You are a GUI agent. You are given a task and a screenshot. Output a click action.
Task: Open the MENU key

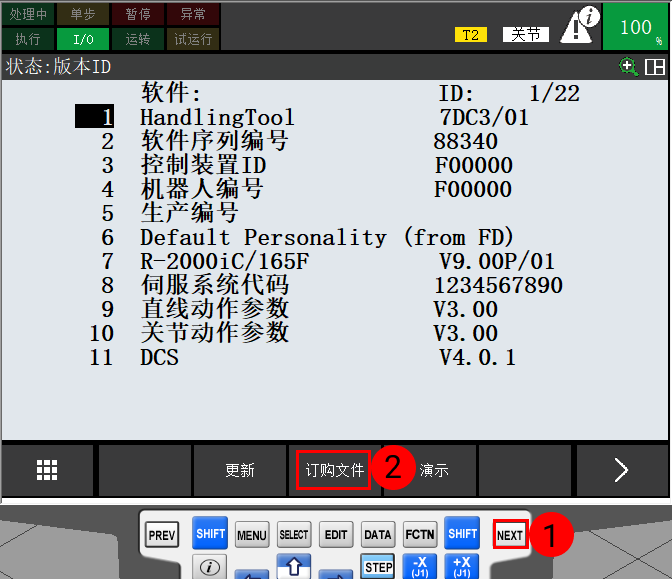coord(252,535)
